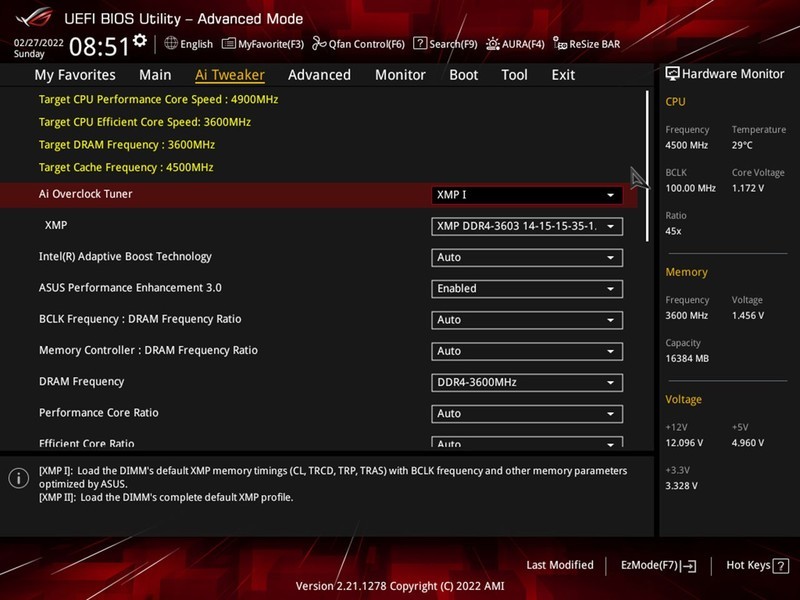Open ASUS Performance Enhancement 3.0 dropdown
This screenshot has height=600, width=800.
click(x=527, y=288)
